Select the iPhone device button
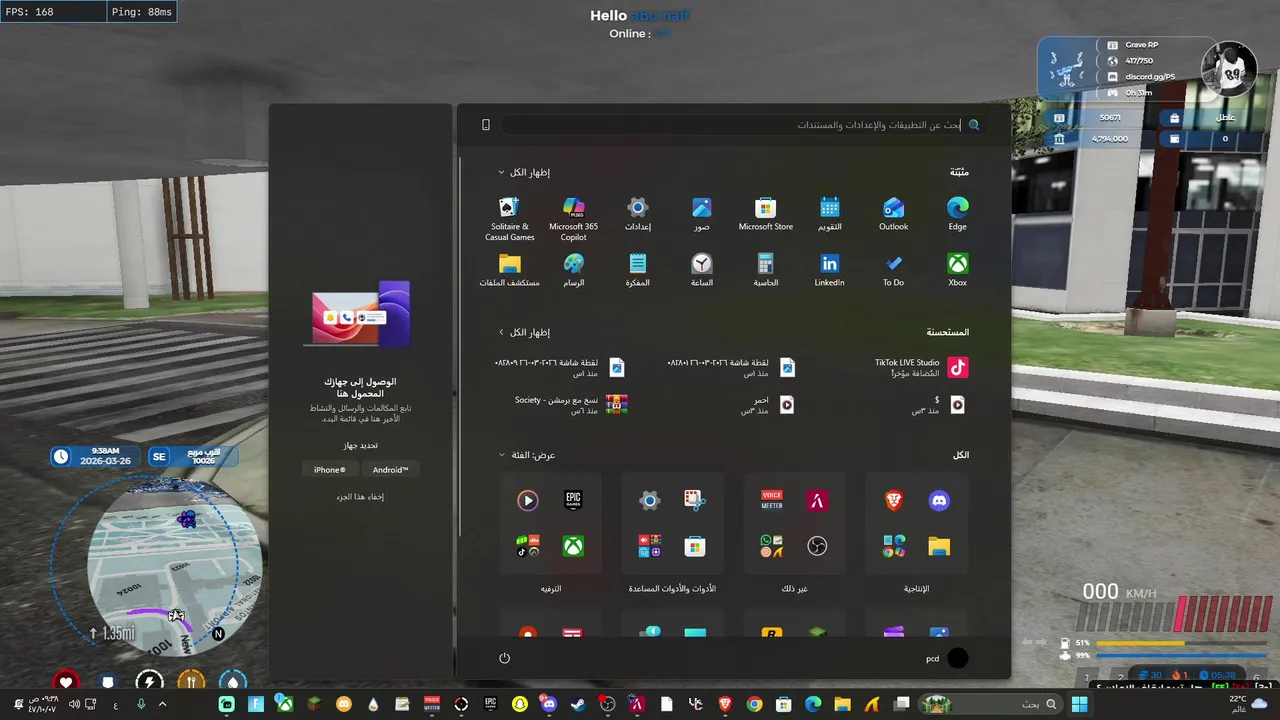This screenshot has width=1280, height=720. point(330,470)
